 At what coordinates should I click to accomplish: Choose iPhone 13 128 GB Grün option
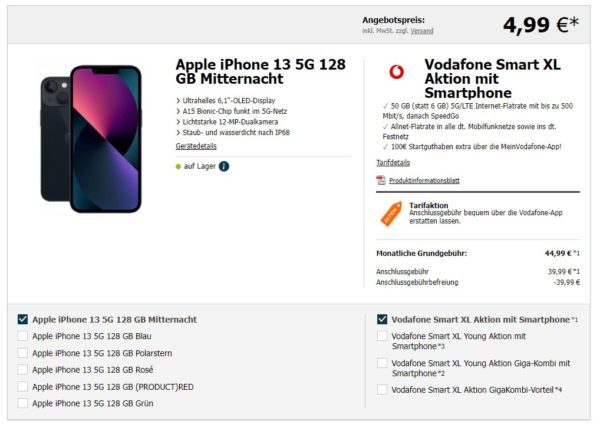(23, 403)
